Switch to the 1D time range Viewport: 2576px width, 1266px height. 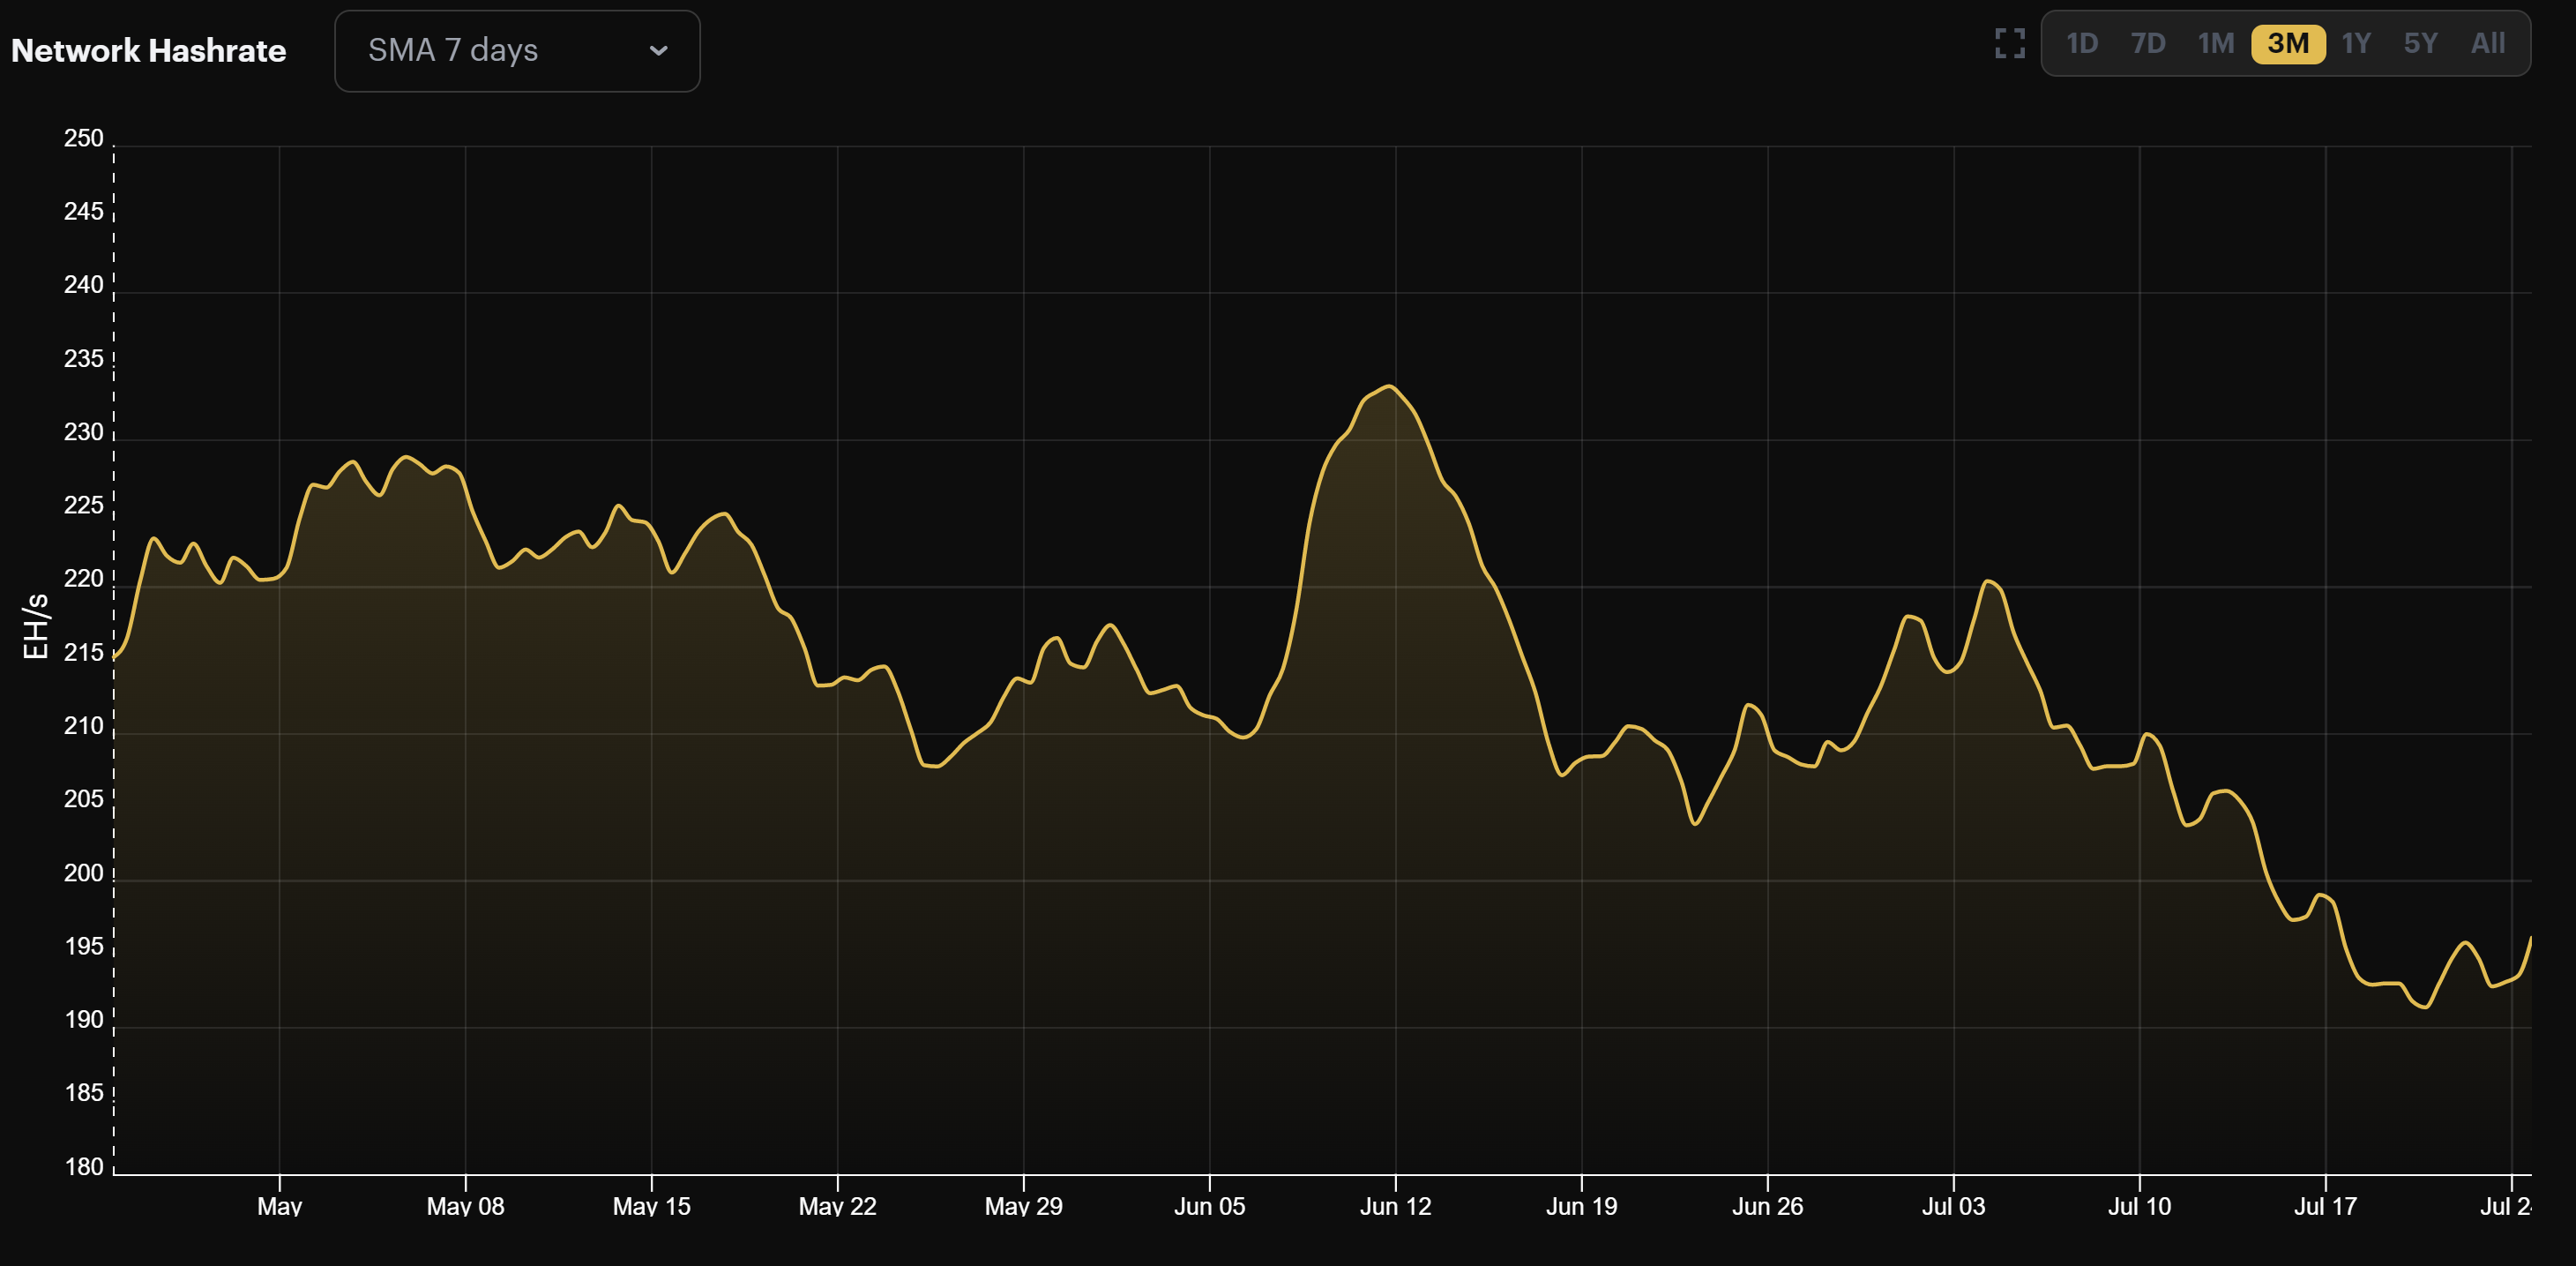coord(2082,43)
